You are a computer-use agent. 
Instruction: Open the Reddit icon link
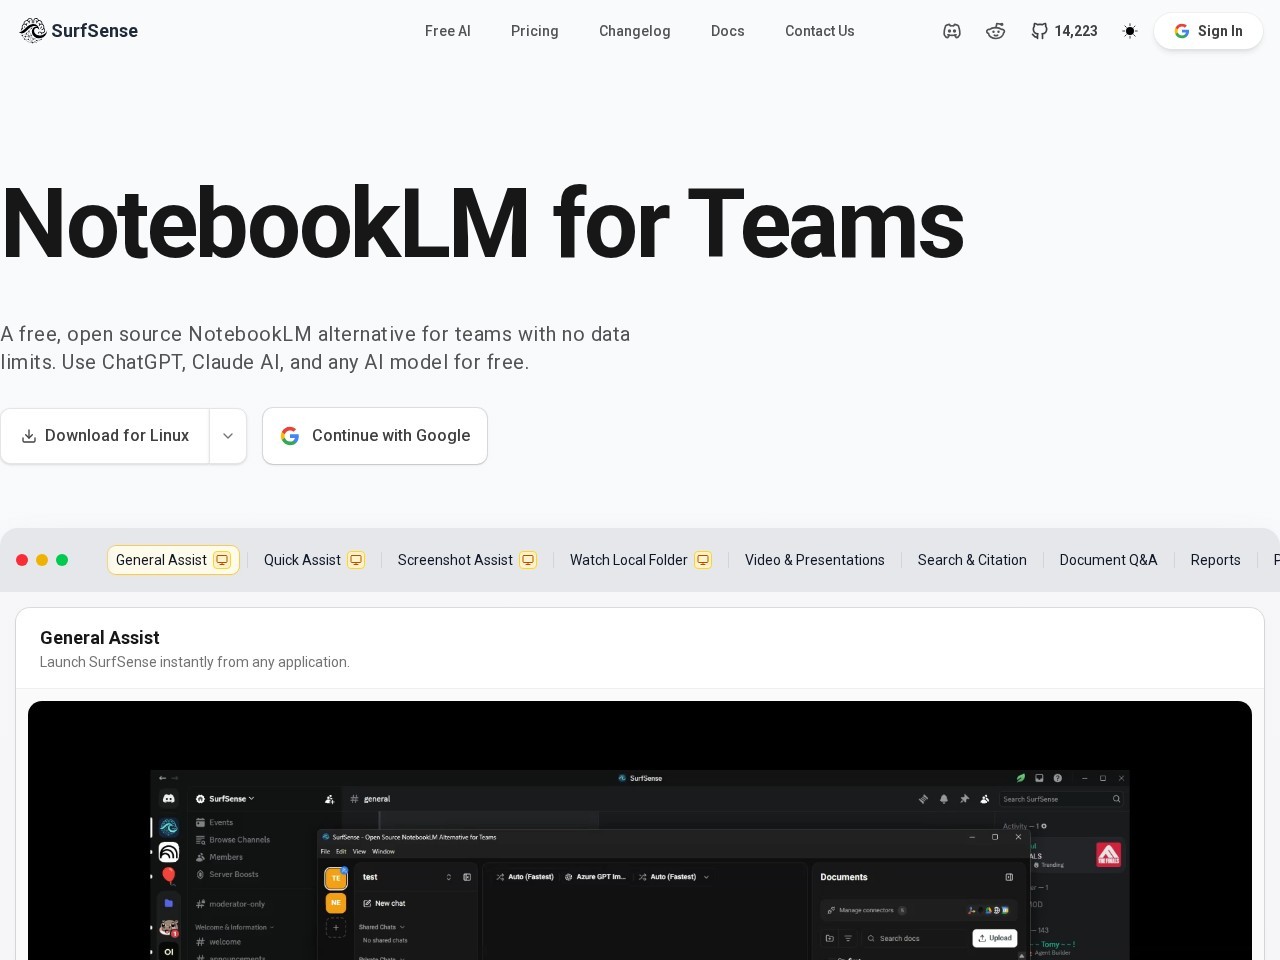[x=996, y=31]
